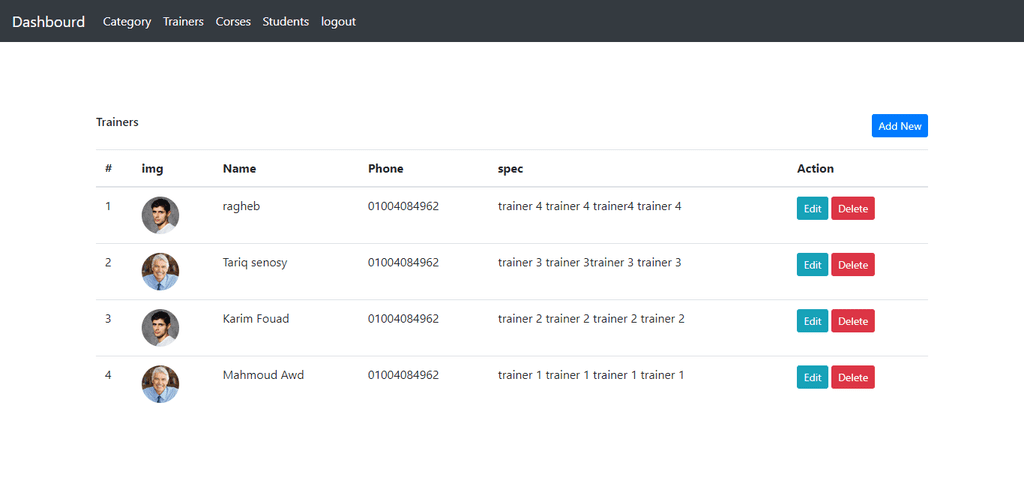This screenshot has height=496, width=1024.
Task: Edit the Karim Fouad entry
Action: (x=812, y=321)
